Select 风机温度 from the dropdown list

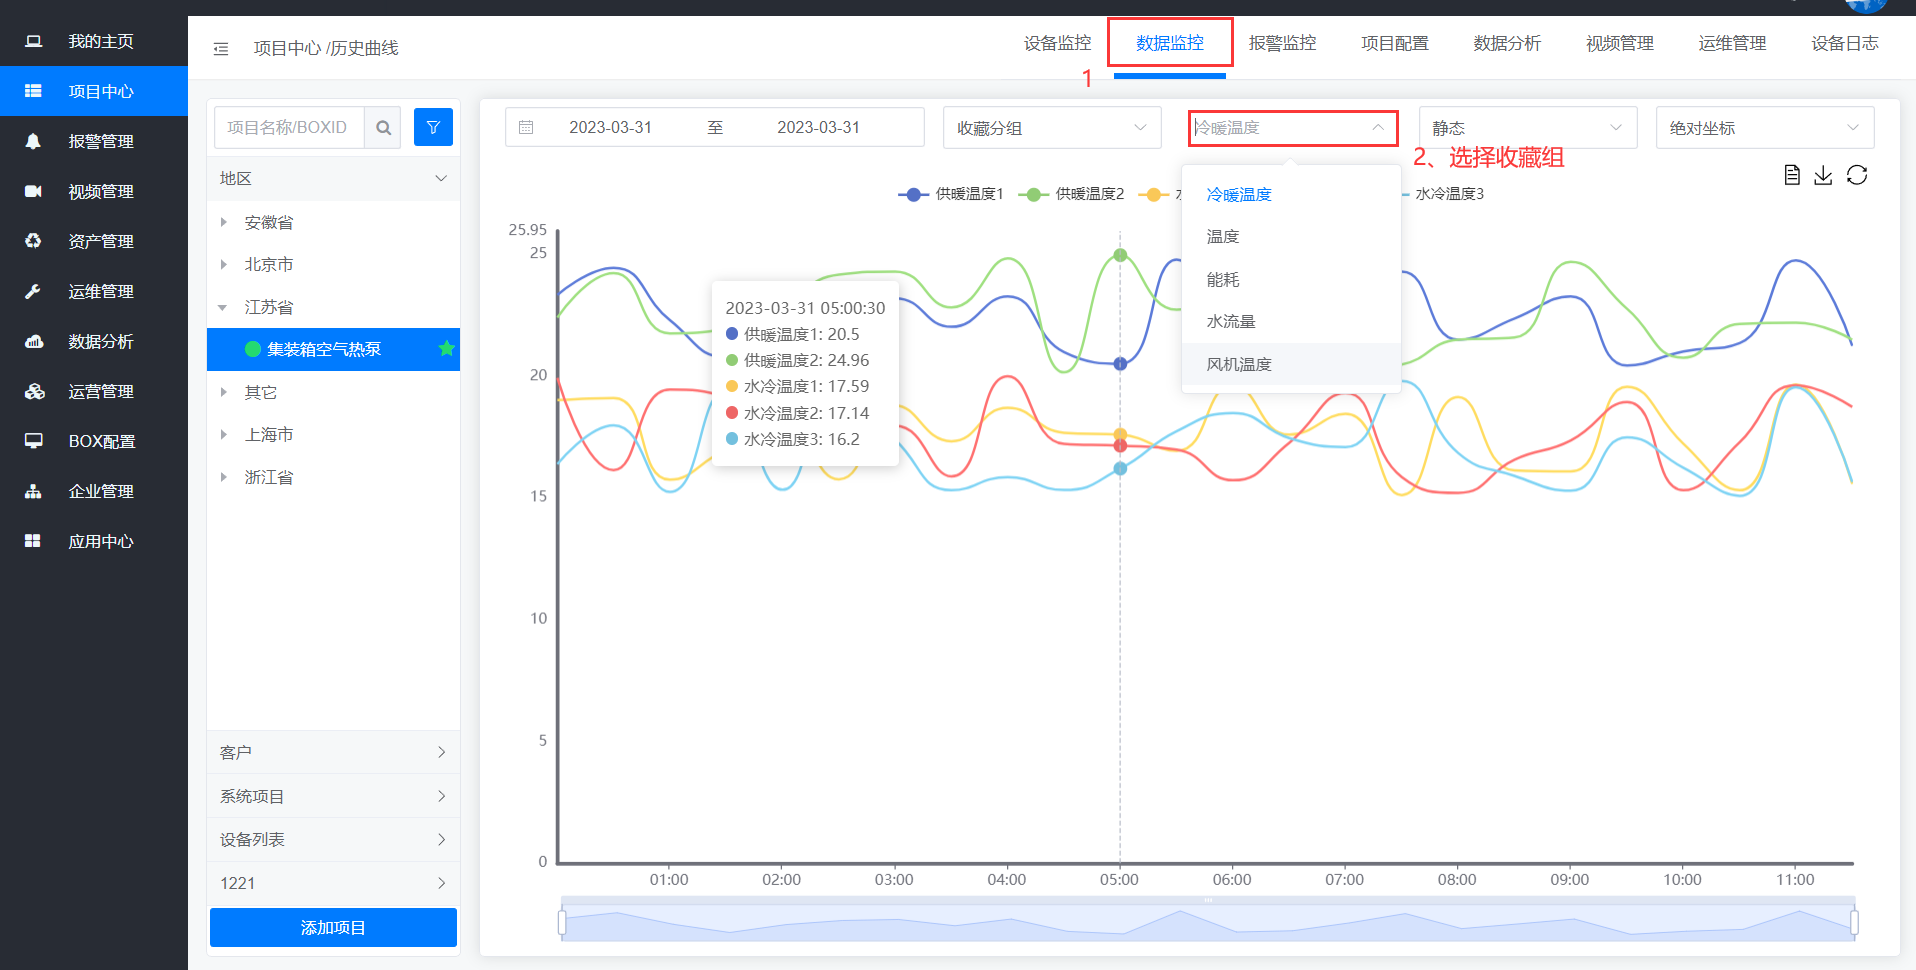(x=1239, y=364)
